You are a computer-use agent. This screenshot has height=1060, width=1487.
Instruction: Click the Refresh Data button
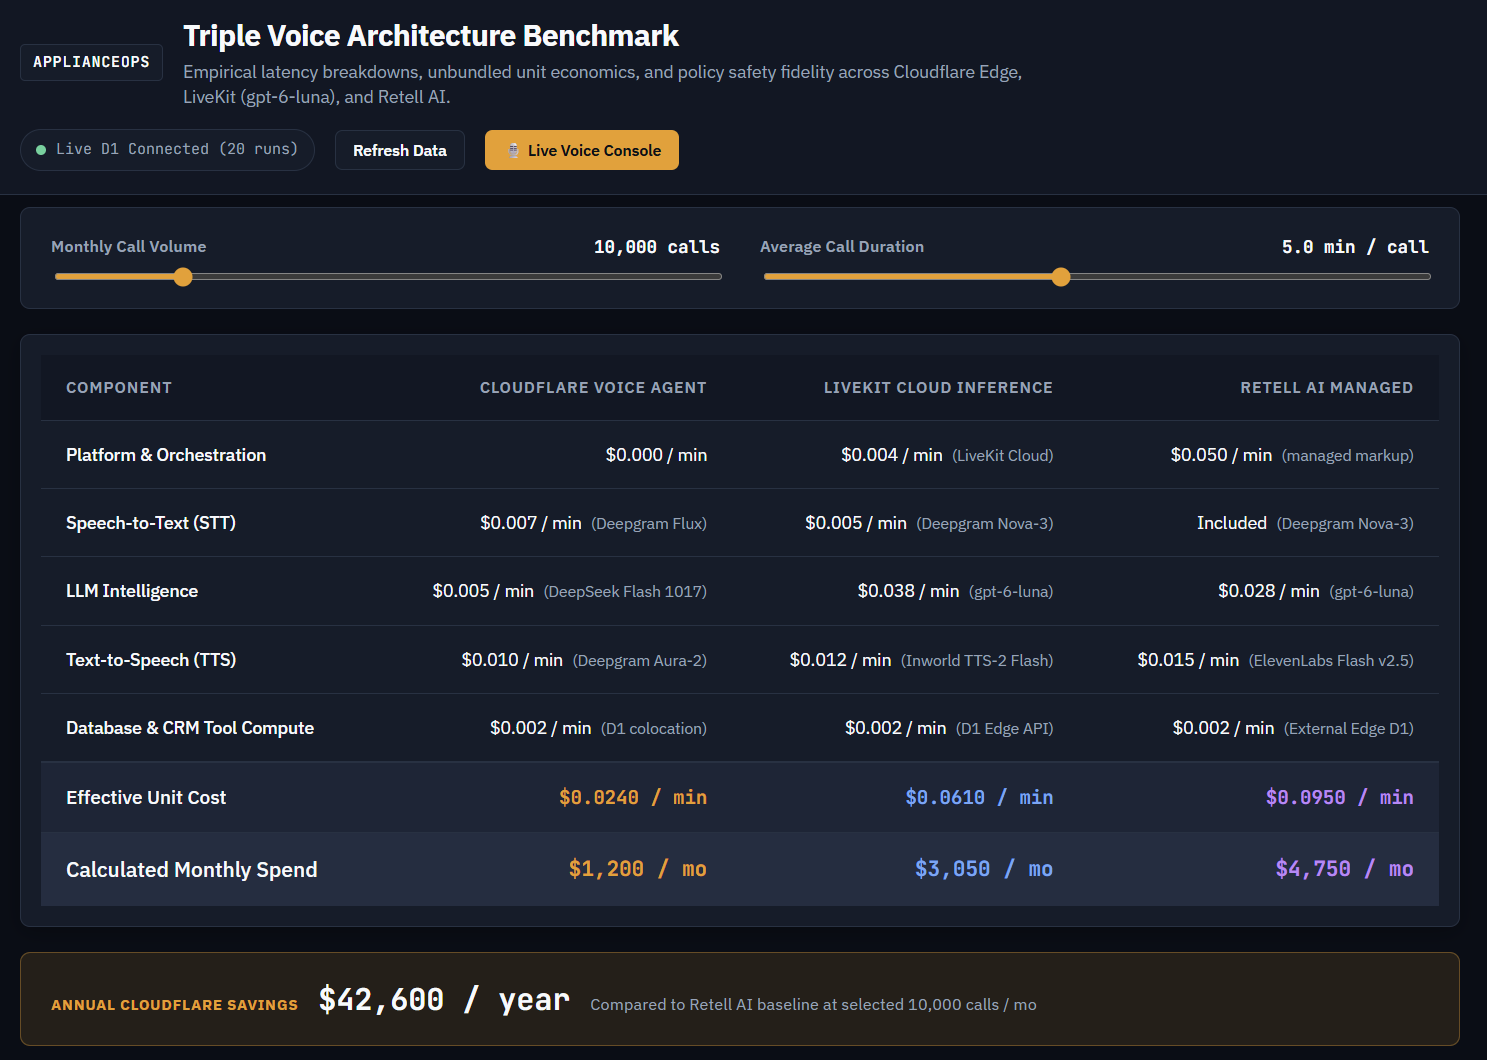400,150
